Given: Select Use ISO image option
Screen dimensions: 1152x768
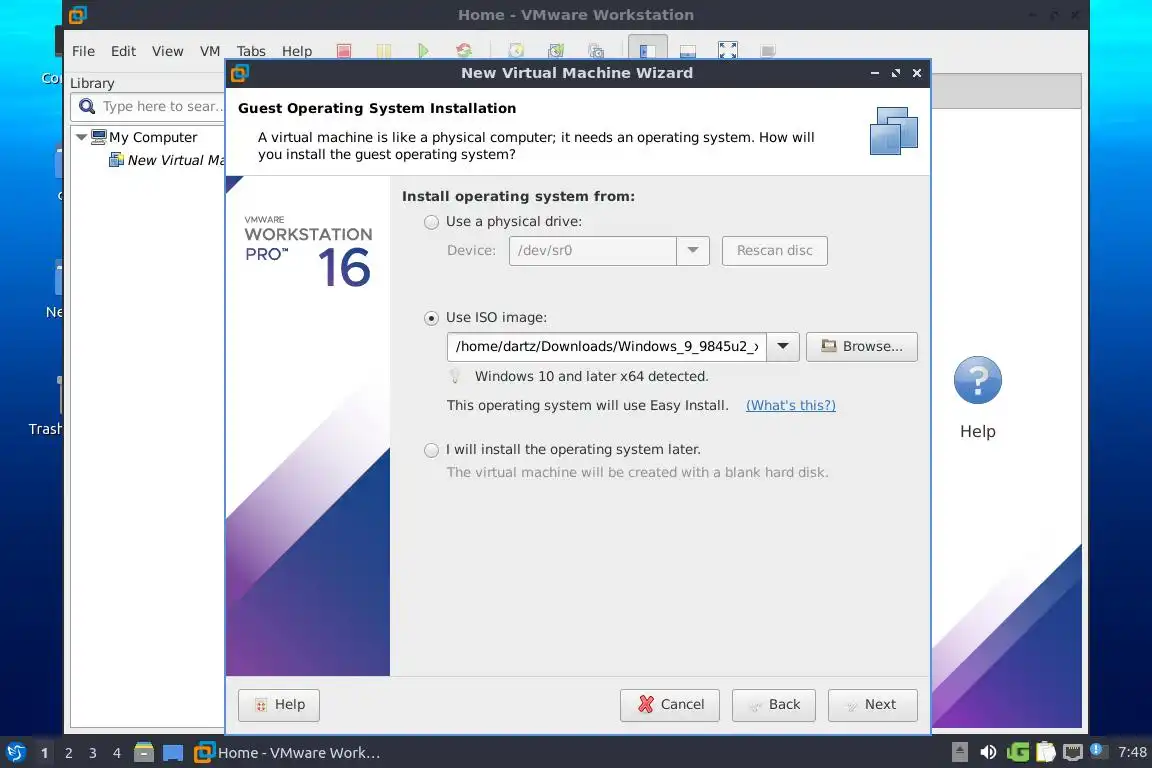Looking at the screenshot, I should coord(431,318).
